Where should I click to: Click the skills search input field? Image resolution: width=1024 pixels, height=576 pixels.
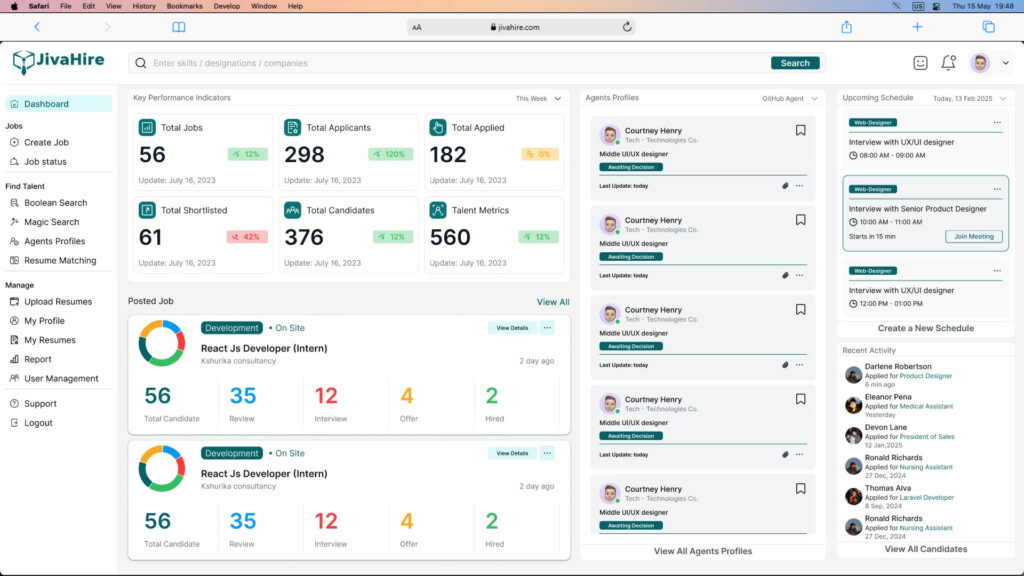coord(300,62)
